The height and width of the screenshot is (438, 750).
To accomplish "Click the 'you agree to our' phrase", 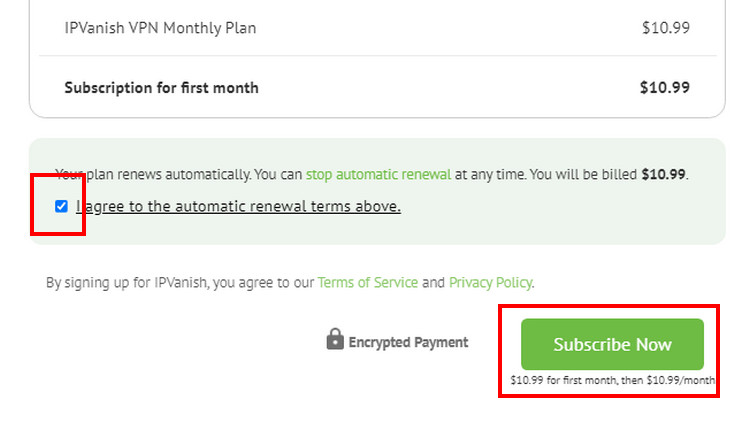I will (x=264, y=283).
